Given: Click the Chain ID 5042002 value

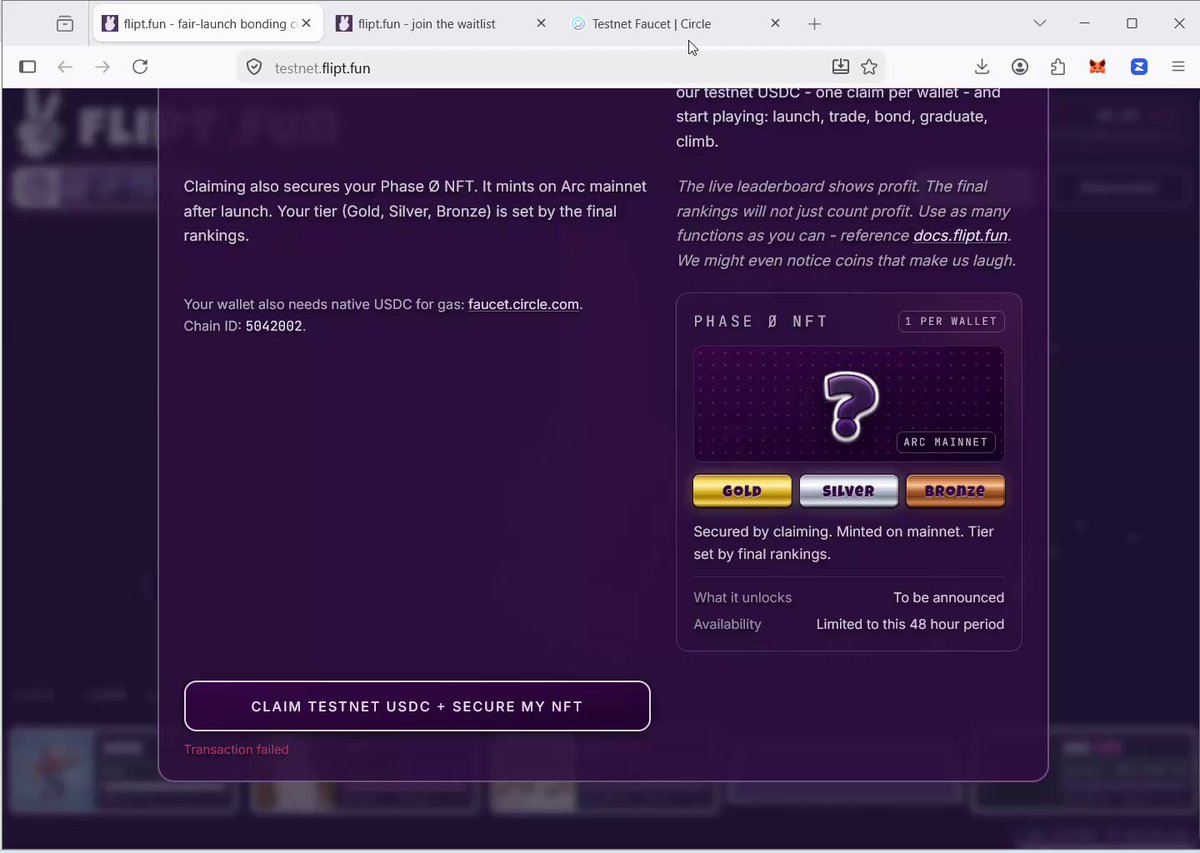Looking at the screenshot, I should click(x=274, y=326).
